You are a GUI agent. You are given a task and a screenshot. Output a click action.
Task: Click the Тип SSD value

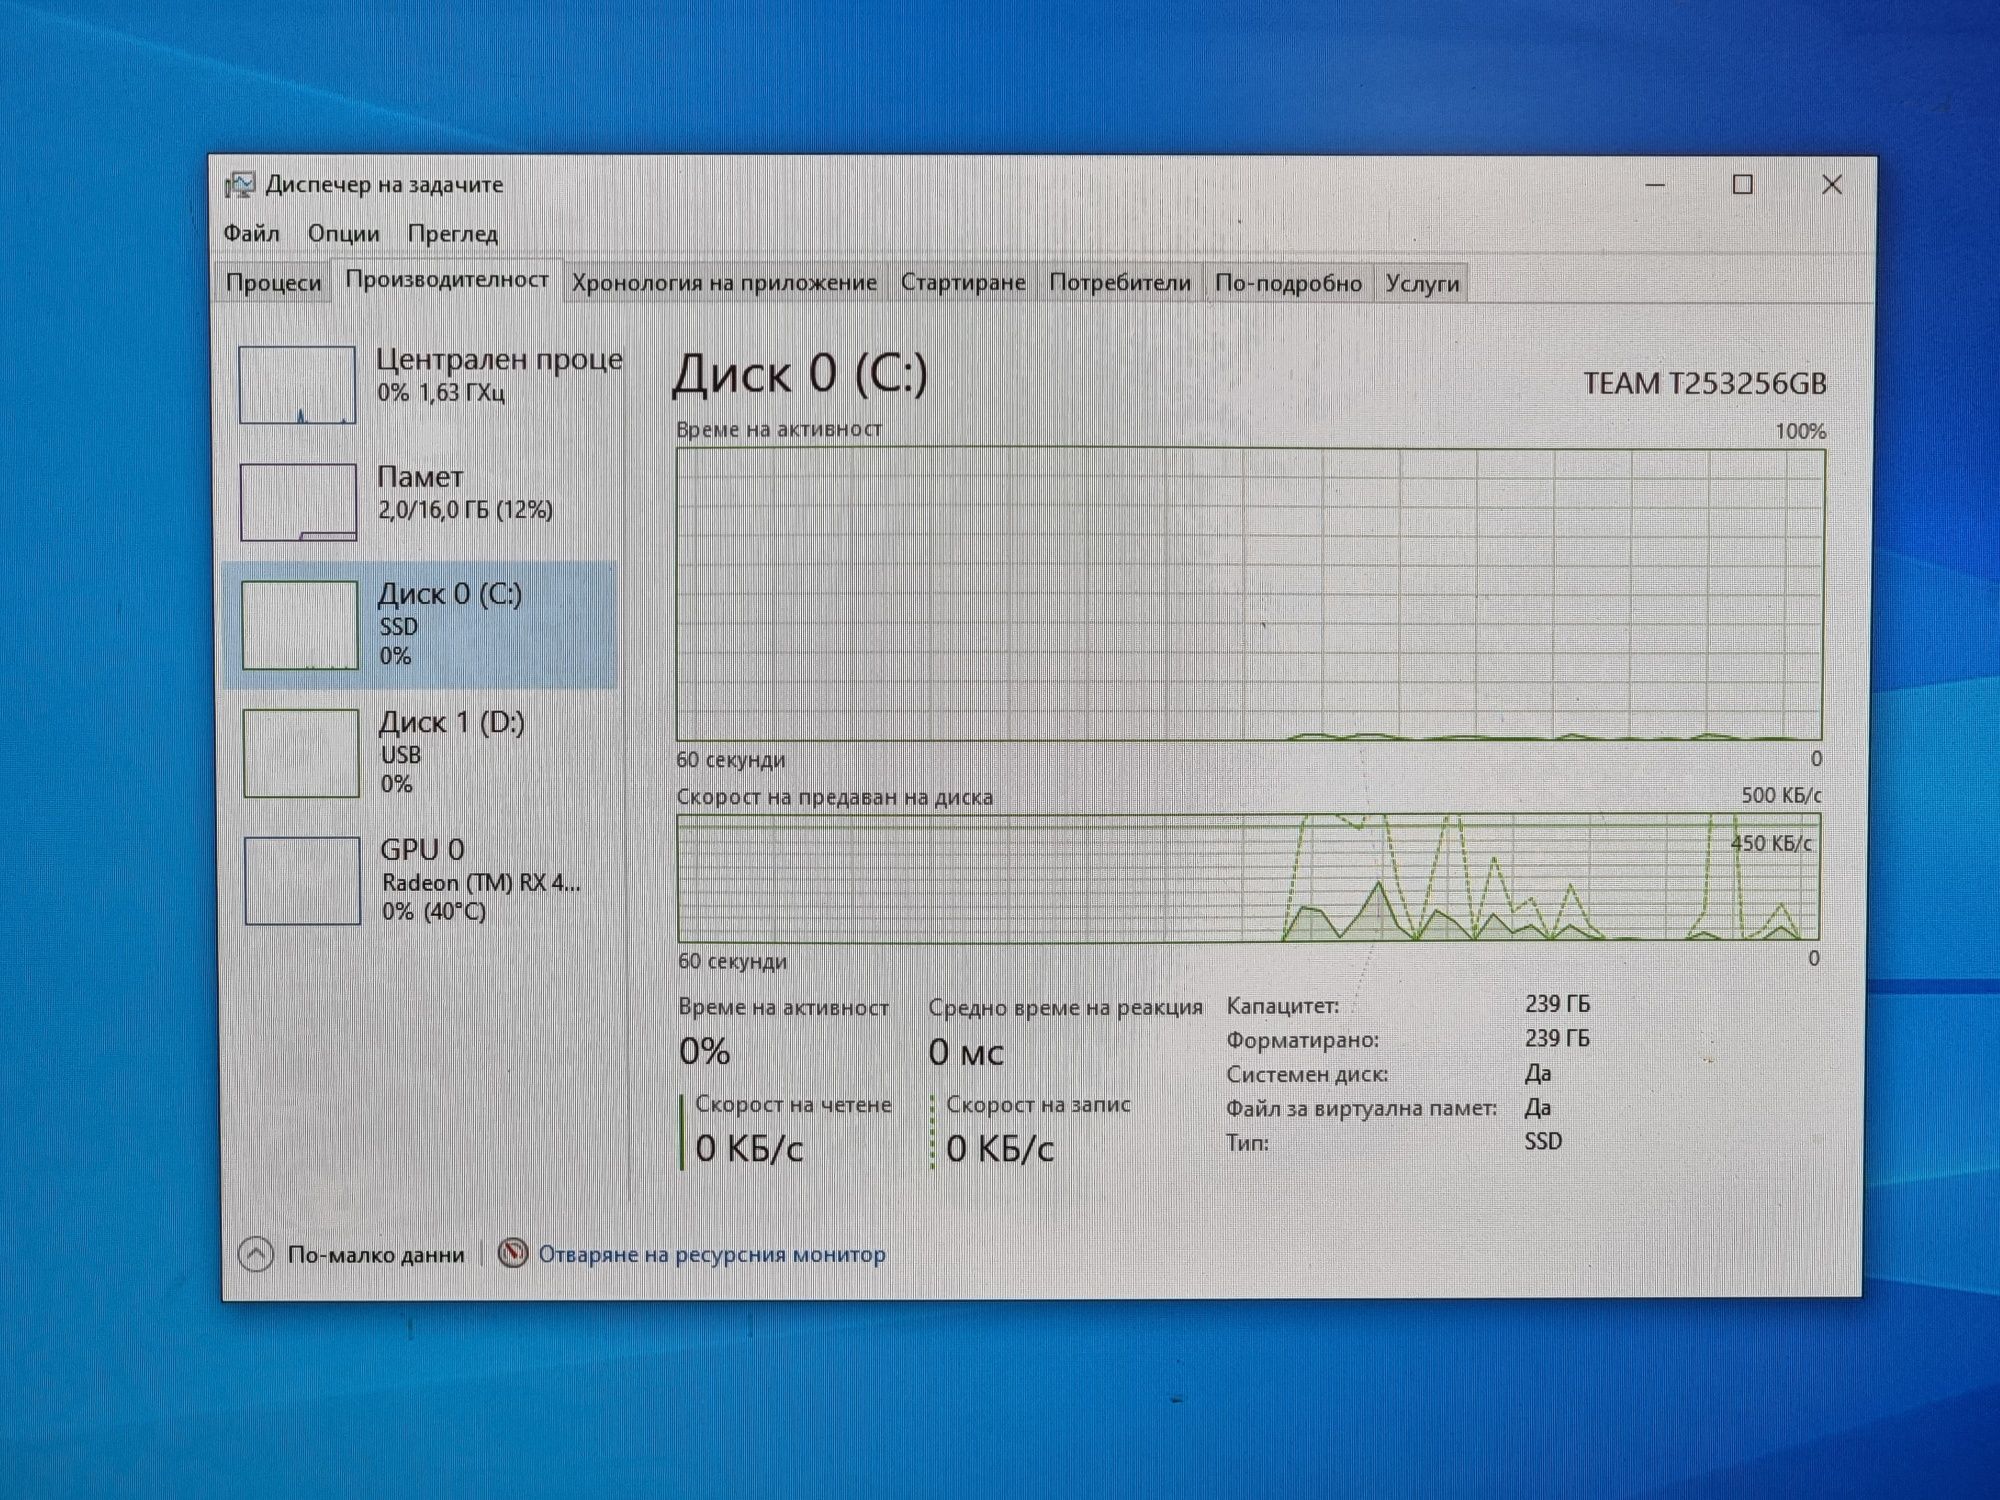click(x=1543, y=1142)
